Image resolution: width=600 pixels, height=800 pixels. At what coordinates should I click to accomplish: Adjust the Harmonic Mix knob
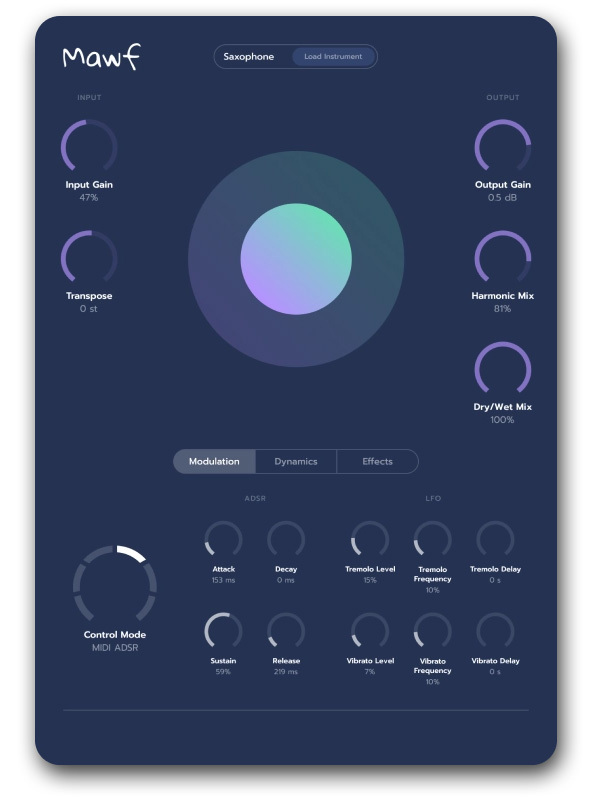tap(502, 257)
